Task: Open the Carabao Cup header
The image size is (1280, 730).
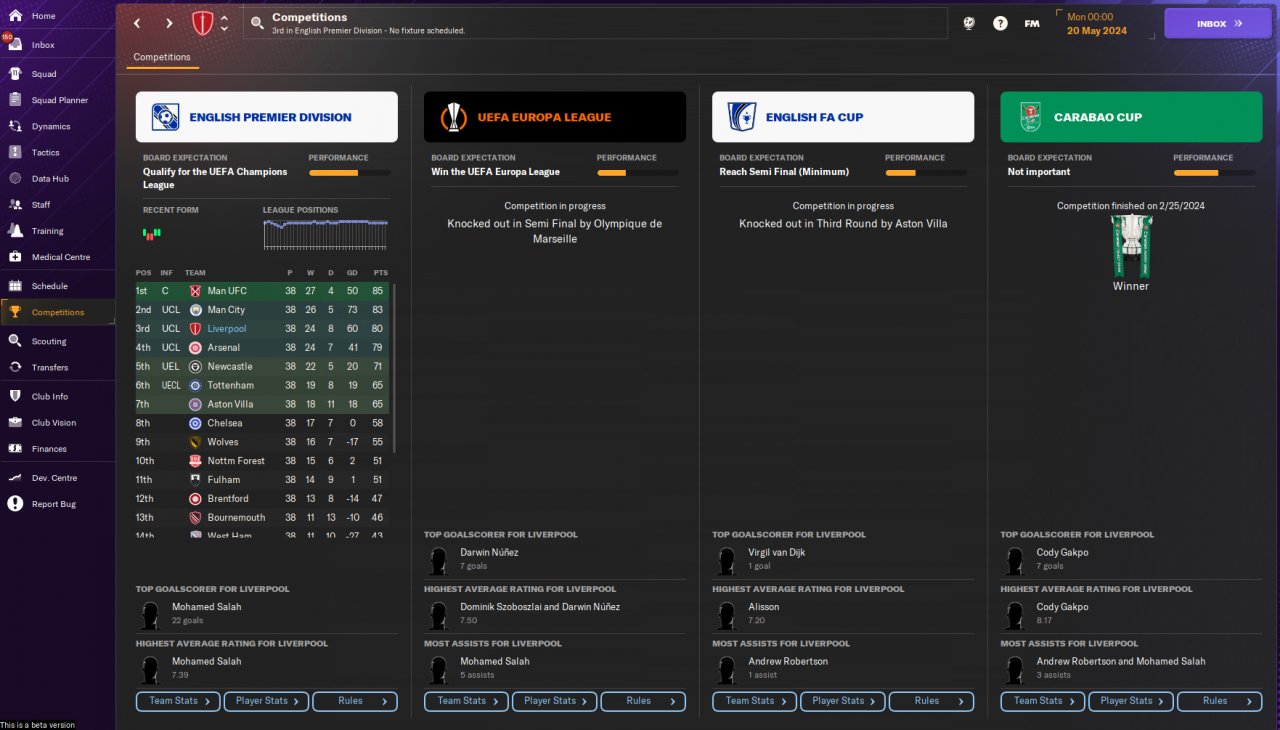Action: (1131, 117)
